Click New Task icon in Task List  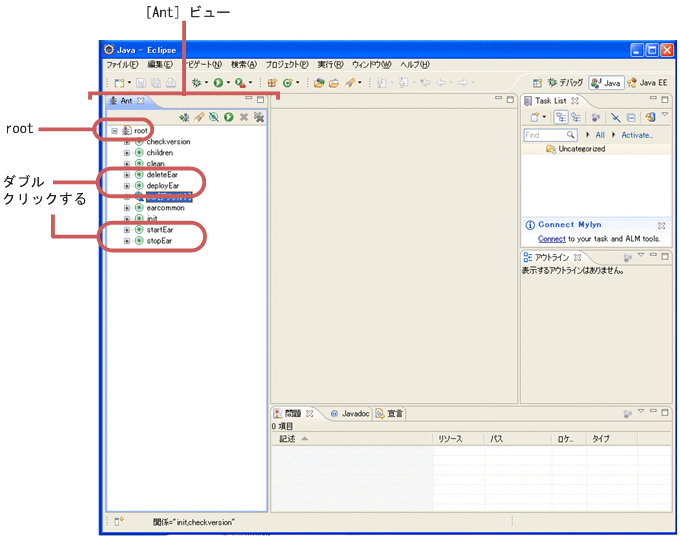(534, 117)
